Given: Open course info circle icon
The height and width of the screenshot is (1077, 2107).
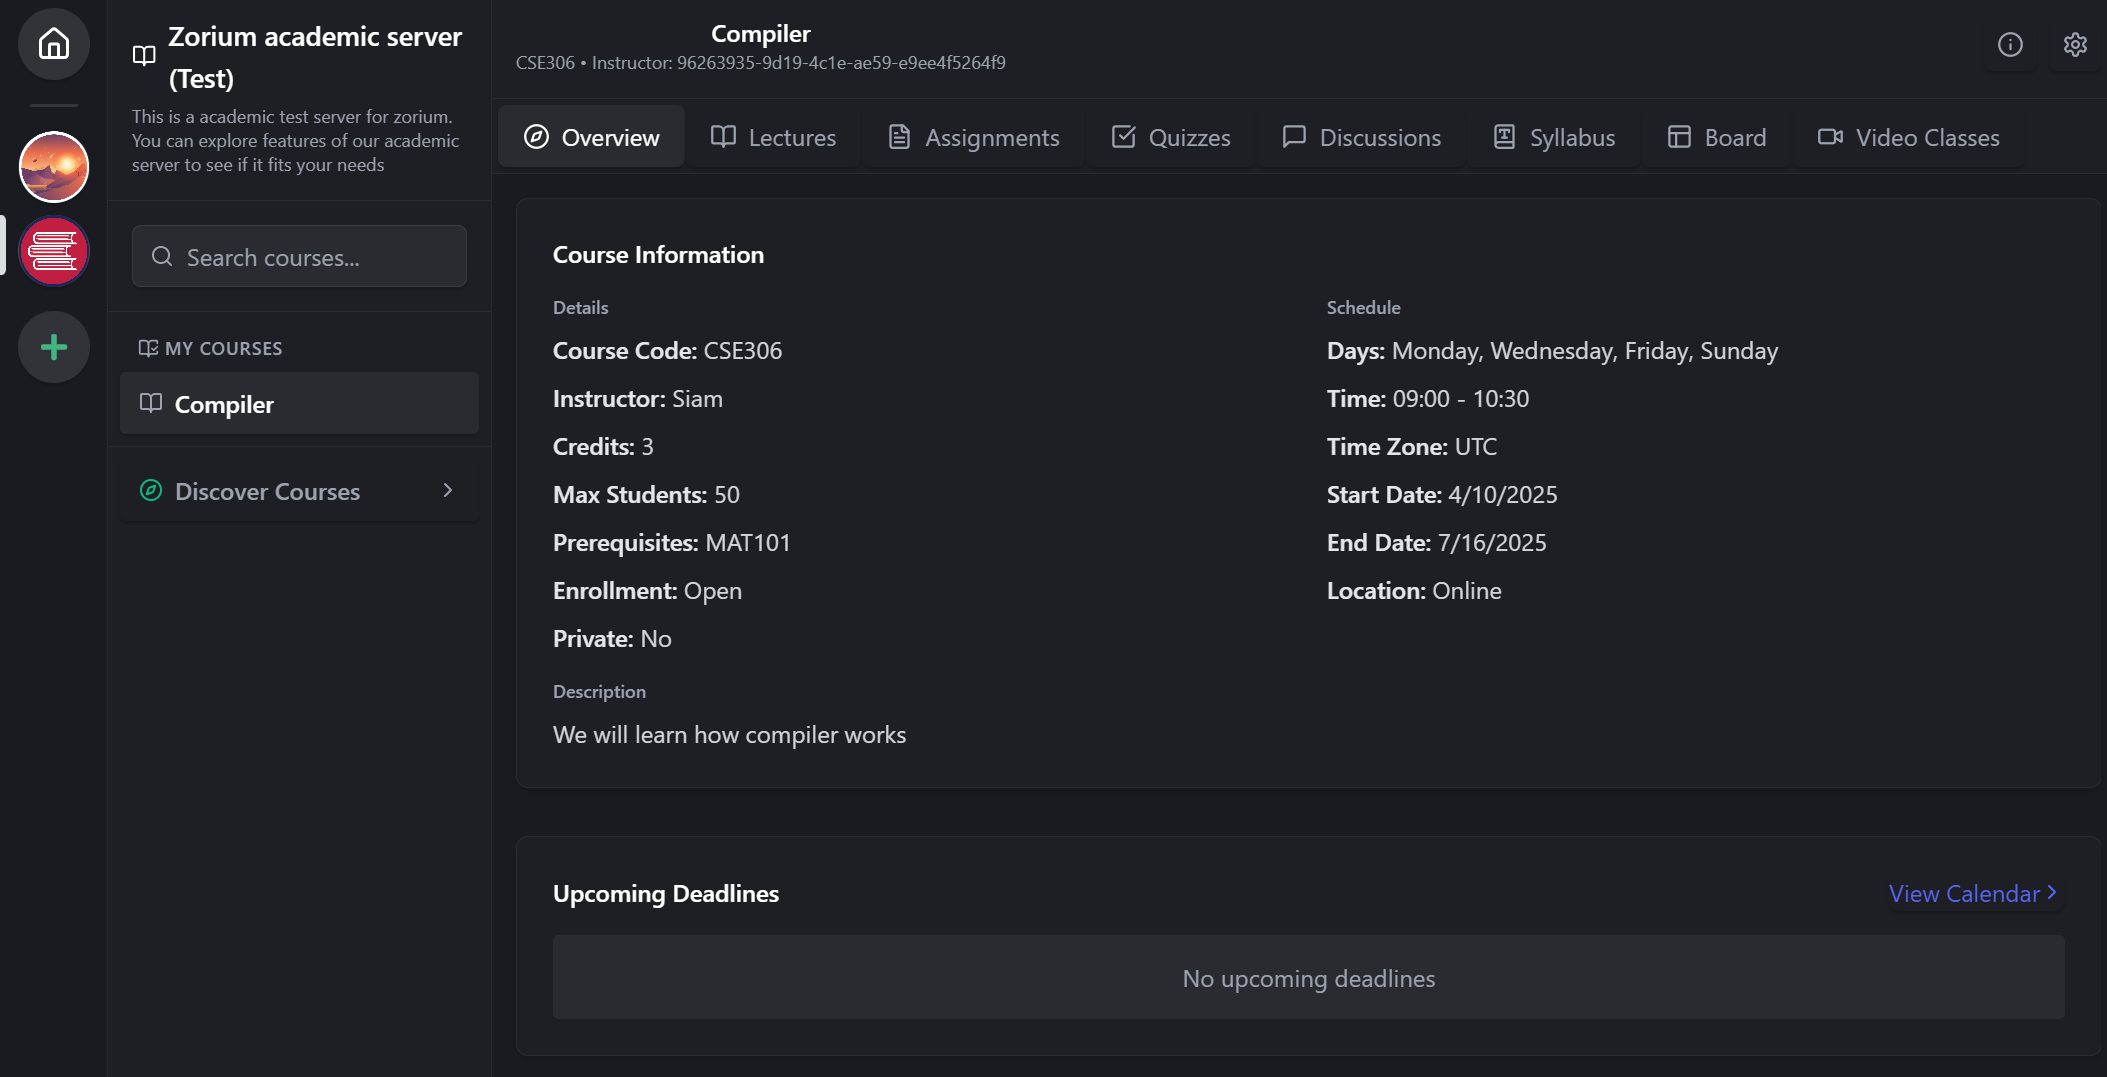Looking at the screenshot, I should pos(2010,45).
